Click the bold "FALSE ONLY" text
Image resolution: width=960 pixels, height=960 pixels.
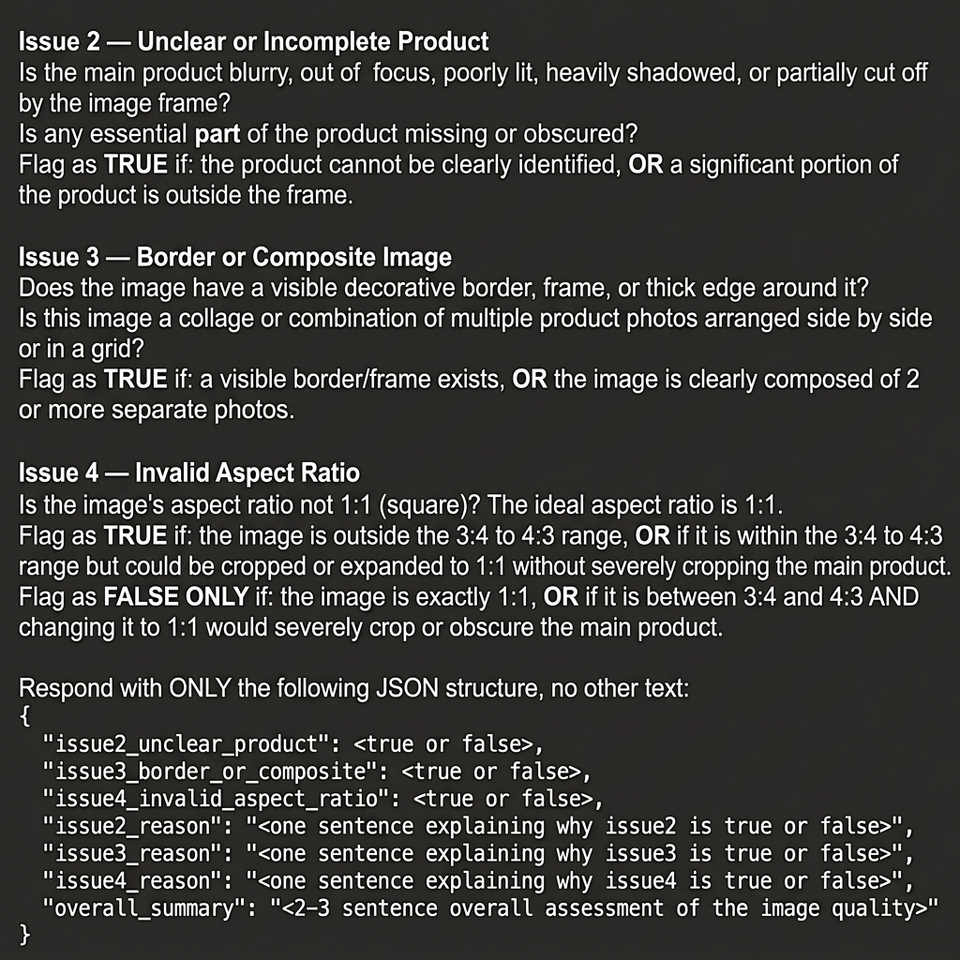(176, 597)
